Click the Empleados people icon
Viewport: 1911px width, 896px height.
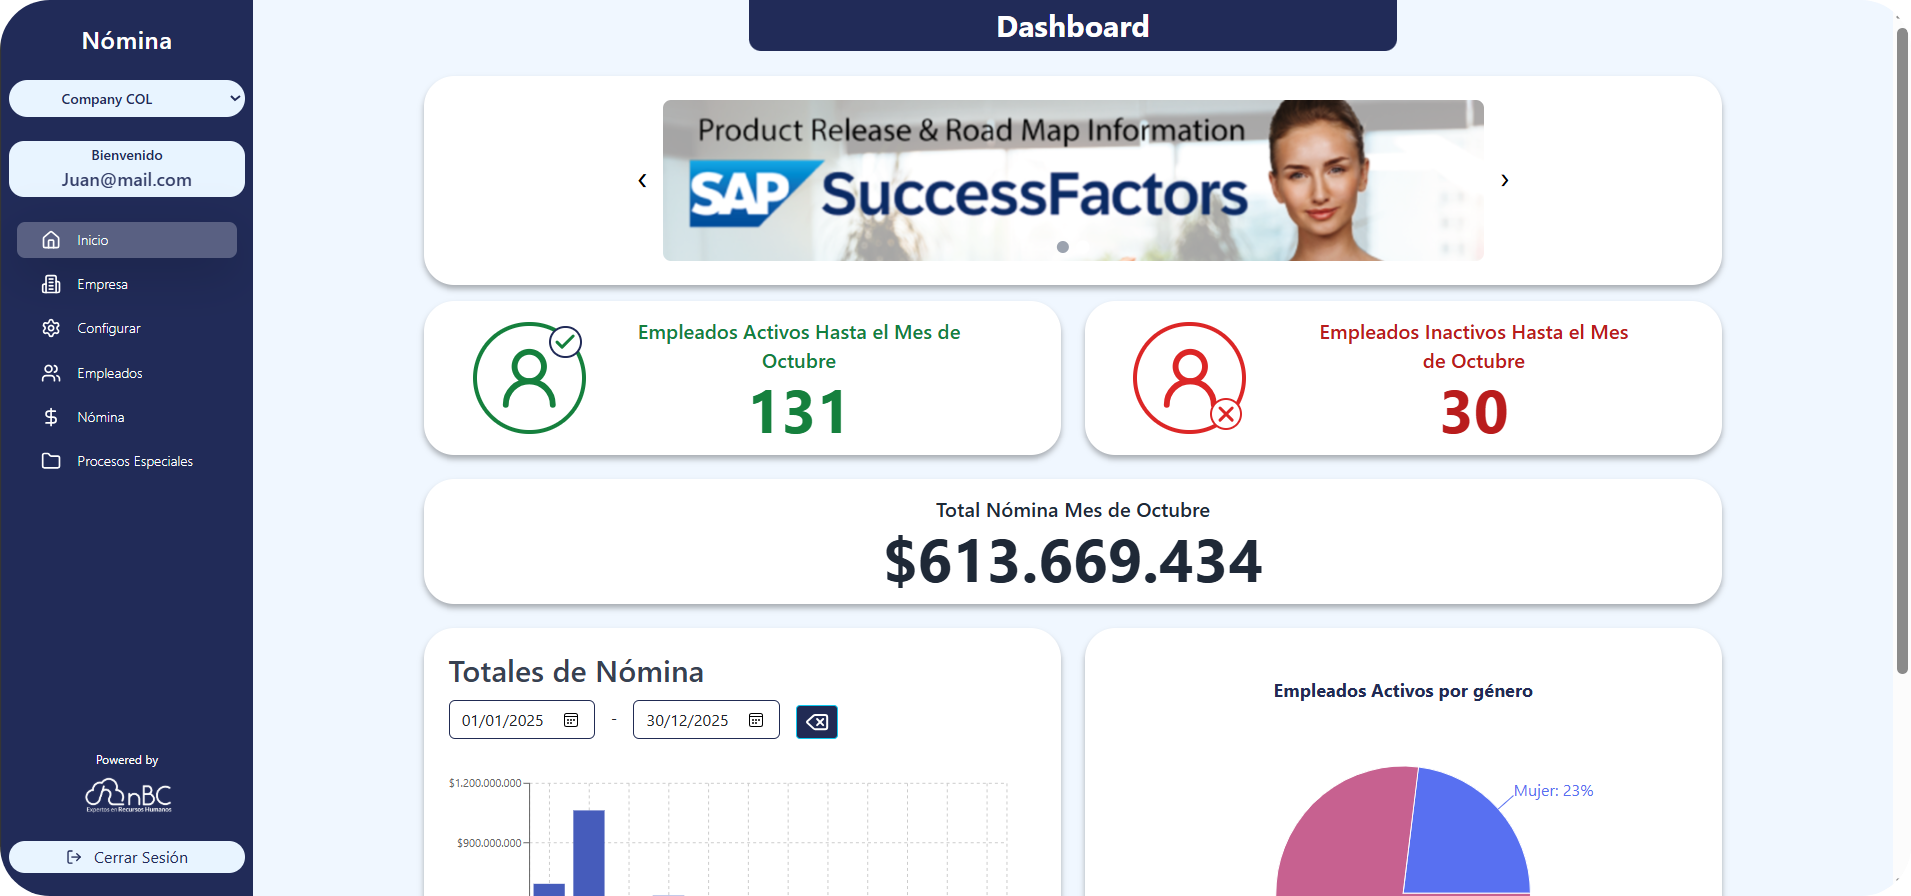click(x=51, y=373)
